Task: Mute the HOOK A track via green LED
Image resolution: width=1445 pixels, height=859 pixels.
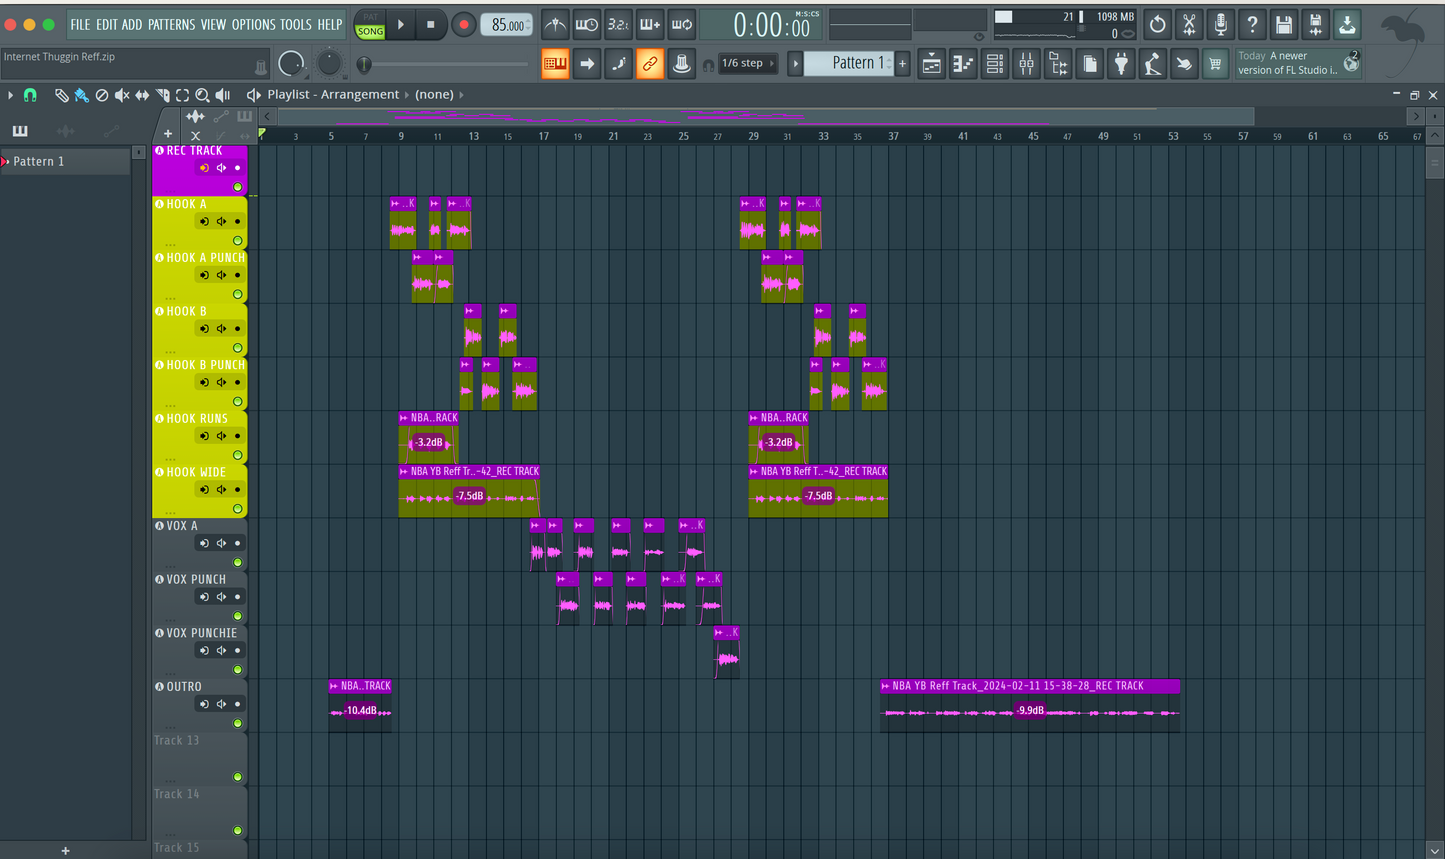Action: pos(238,241)
